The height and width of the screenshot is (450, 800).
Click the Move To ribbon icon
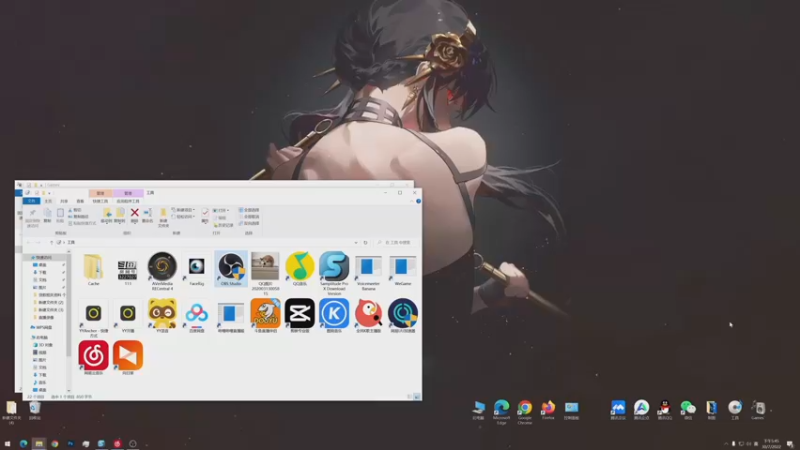[x=107, y=215]
